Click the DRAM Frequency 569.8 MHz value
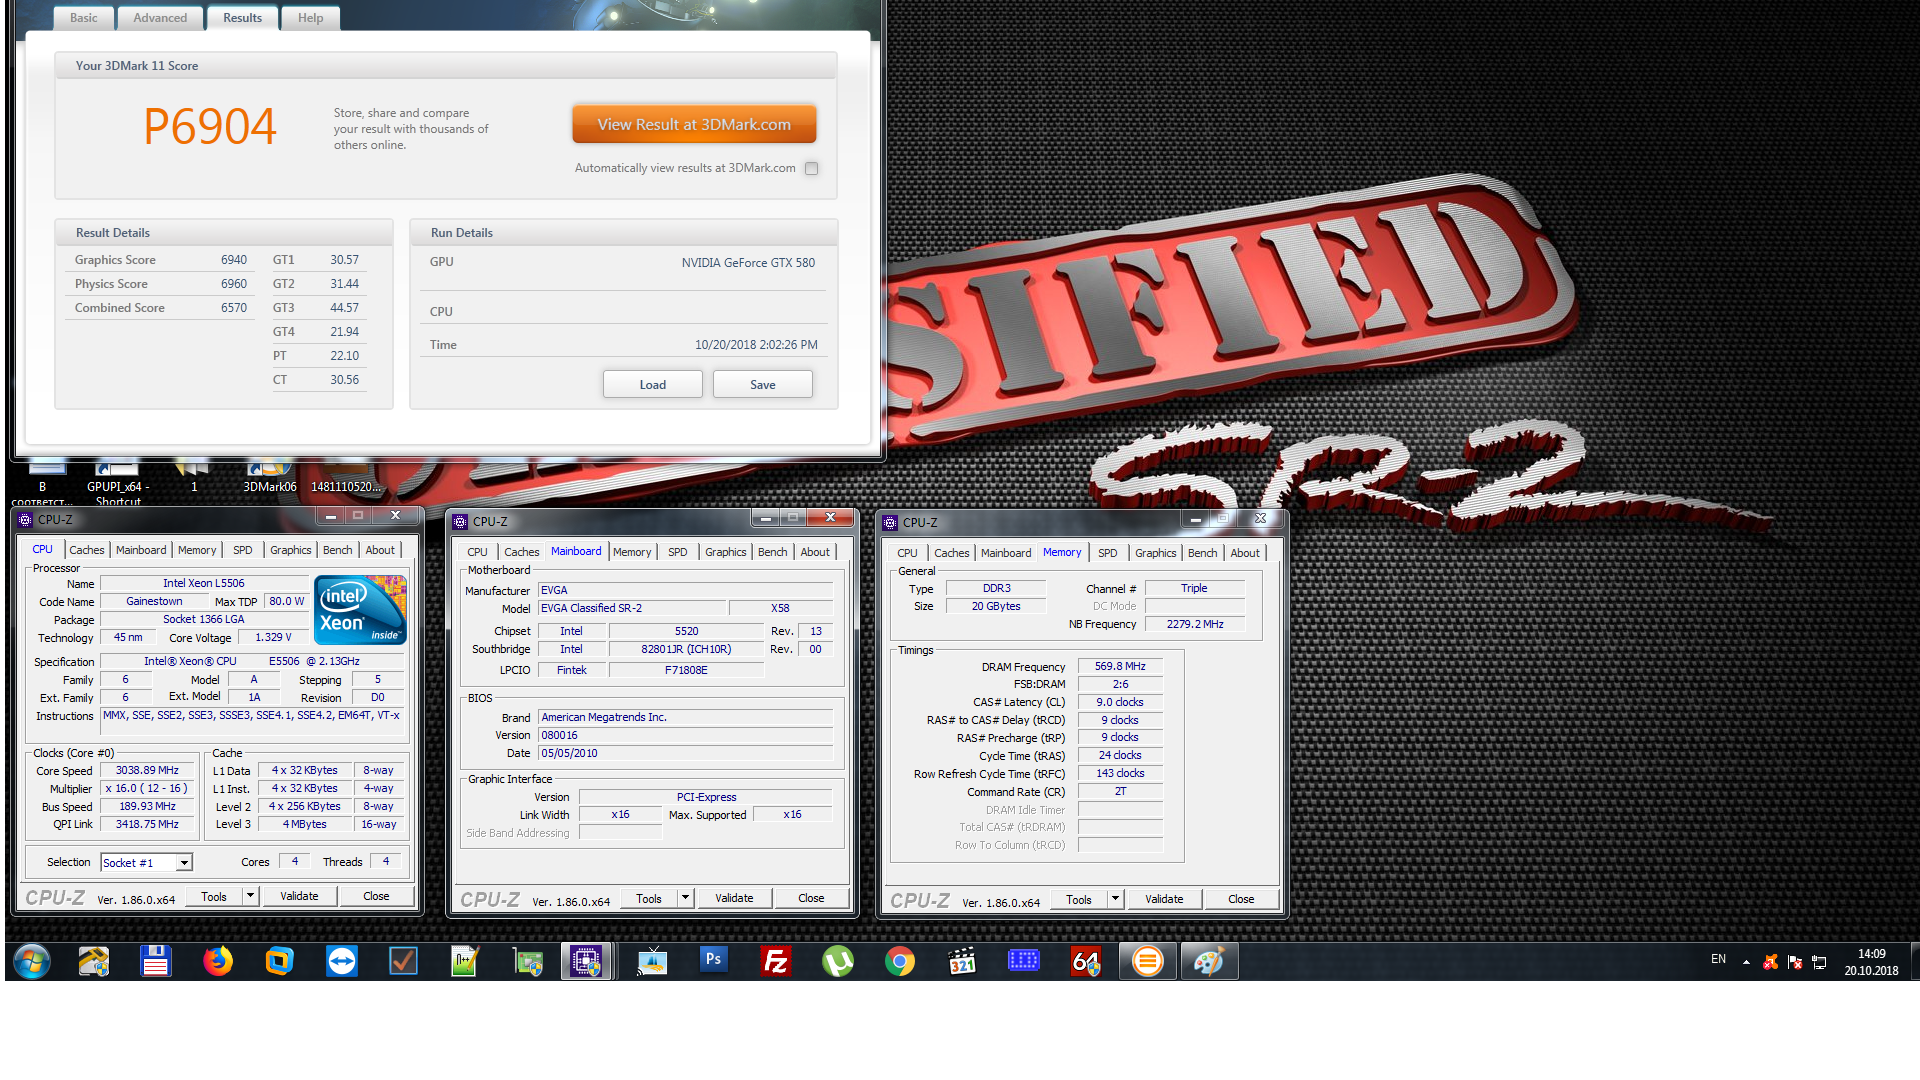This screenshot has height=1080, width=1920. 1120,666
